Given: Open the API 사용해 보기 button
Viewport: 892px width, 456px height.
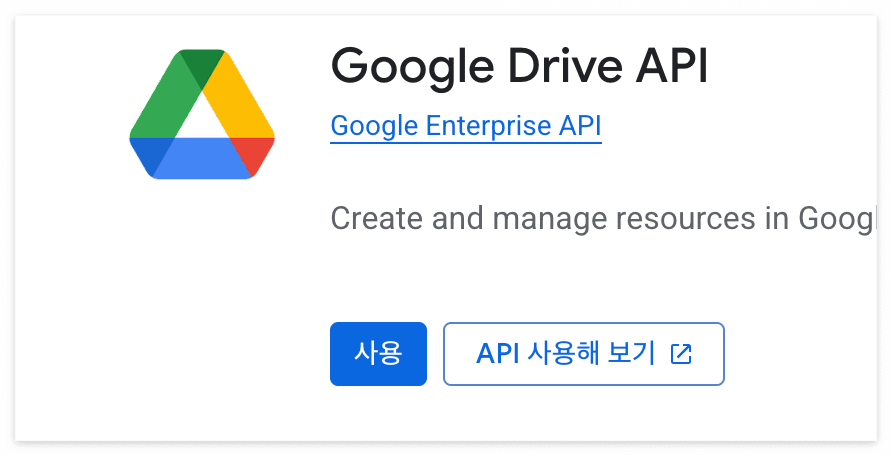Looking at the screenshot, I should click(584, 354).
